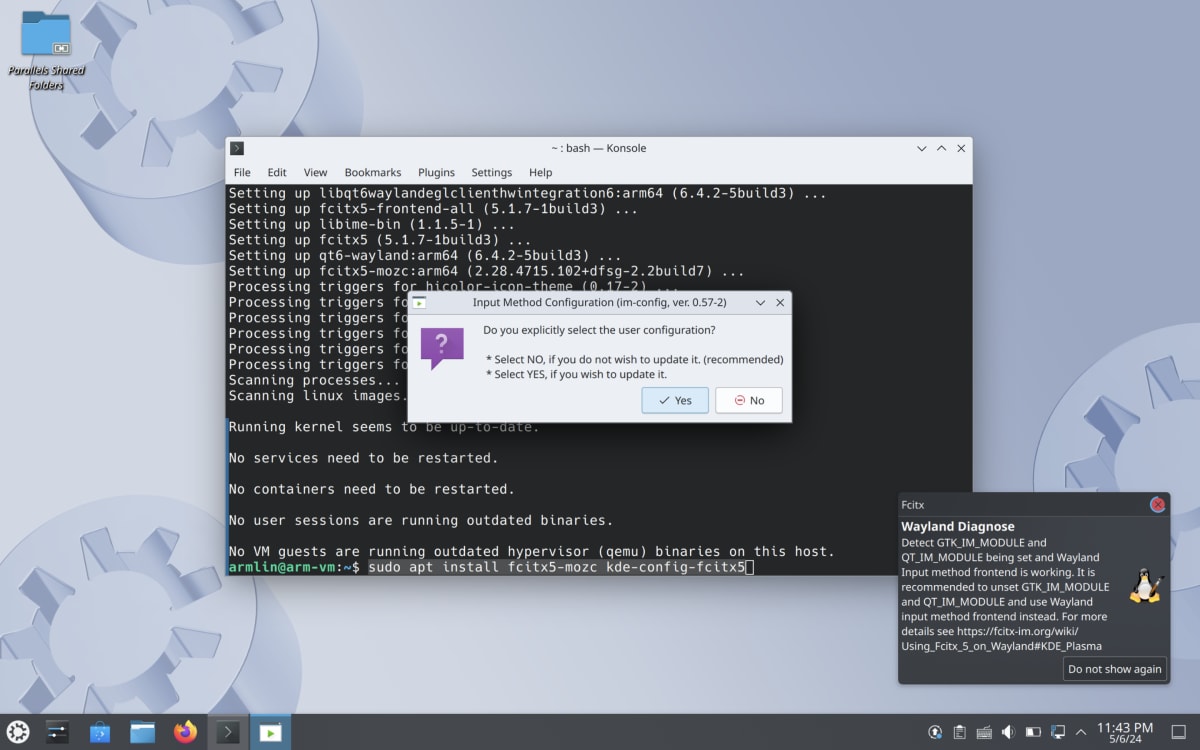1200x750 pixels.
Task: Click Do not show again in notification
Action: point(1115,669)
